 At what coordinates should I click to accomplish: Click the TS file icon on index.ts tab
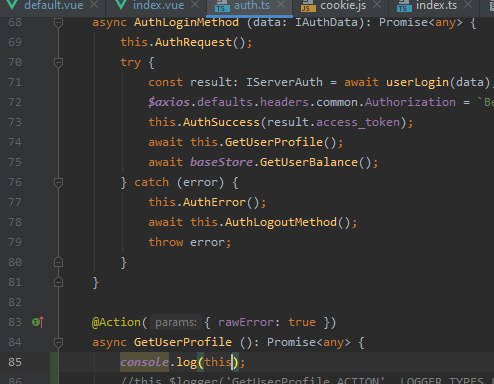404,6
